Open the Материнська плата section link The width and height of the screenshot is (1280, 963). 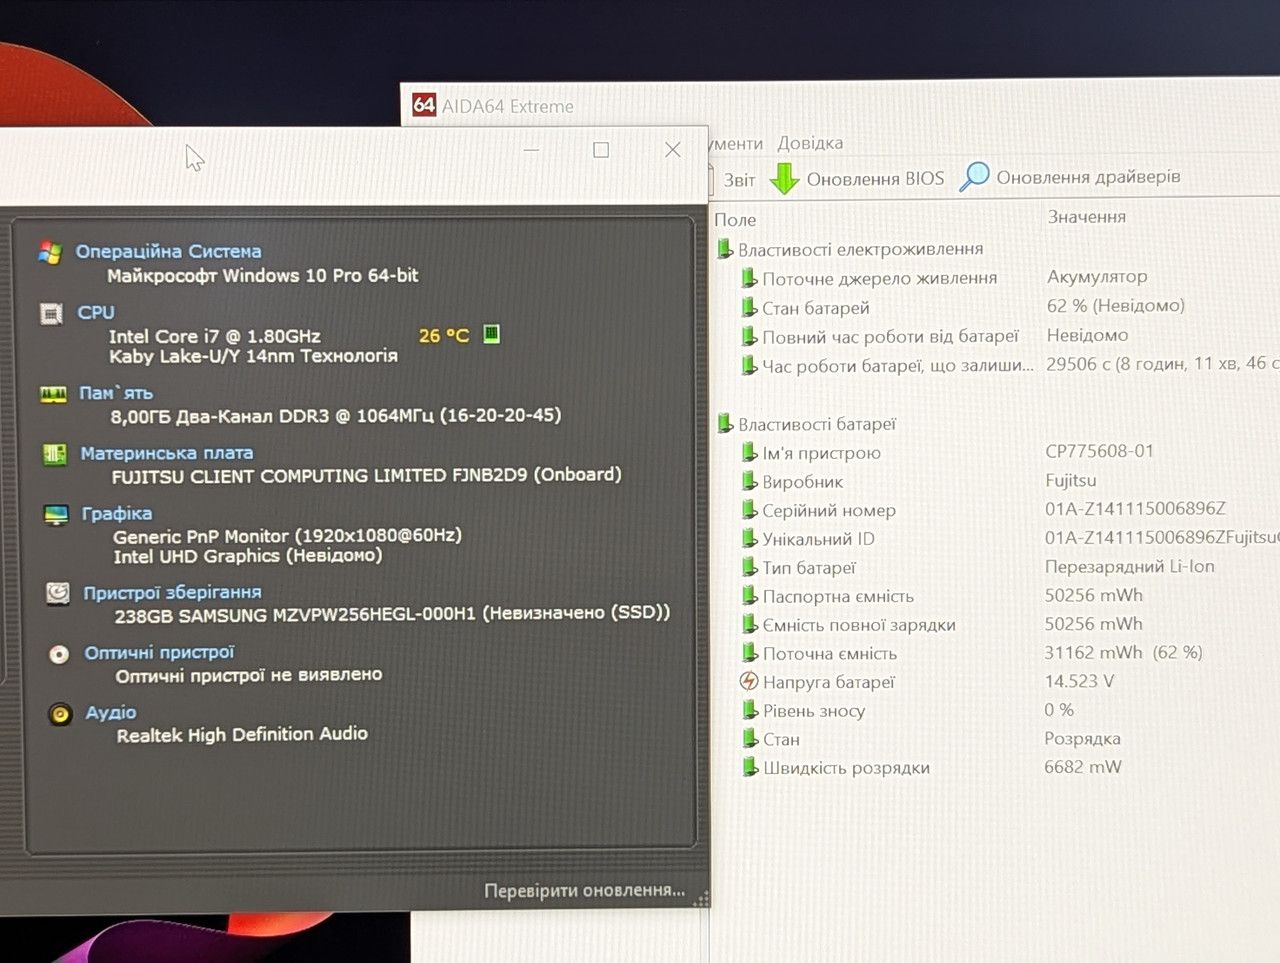167,453
